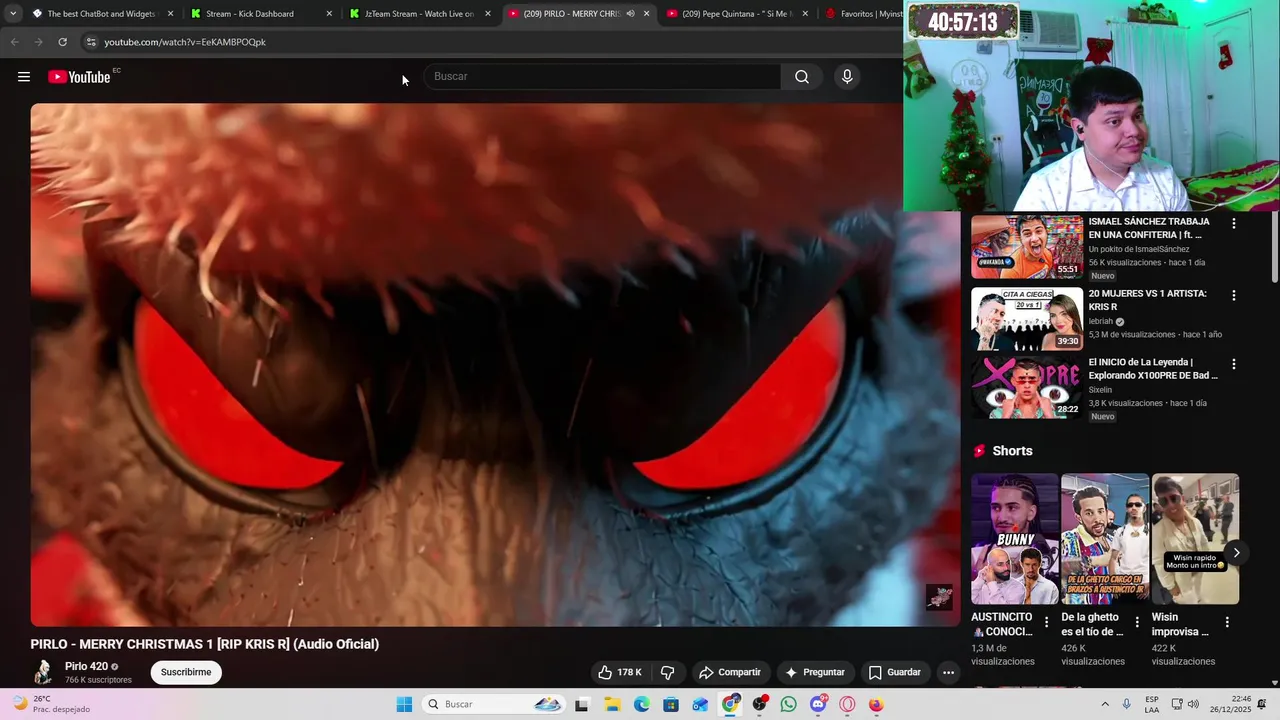Viewport: 1280px width, 720px height.
Task: Show hidden system tray icons chevron
Action: (x=1105, y=704)
